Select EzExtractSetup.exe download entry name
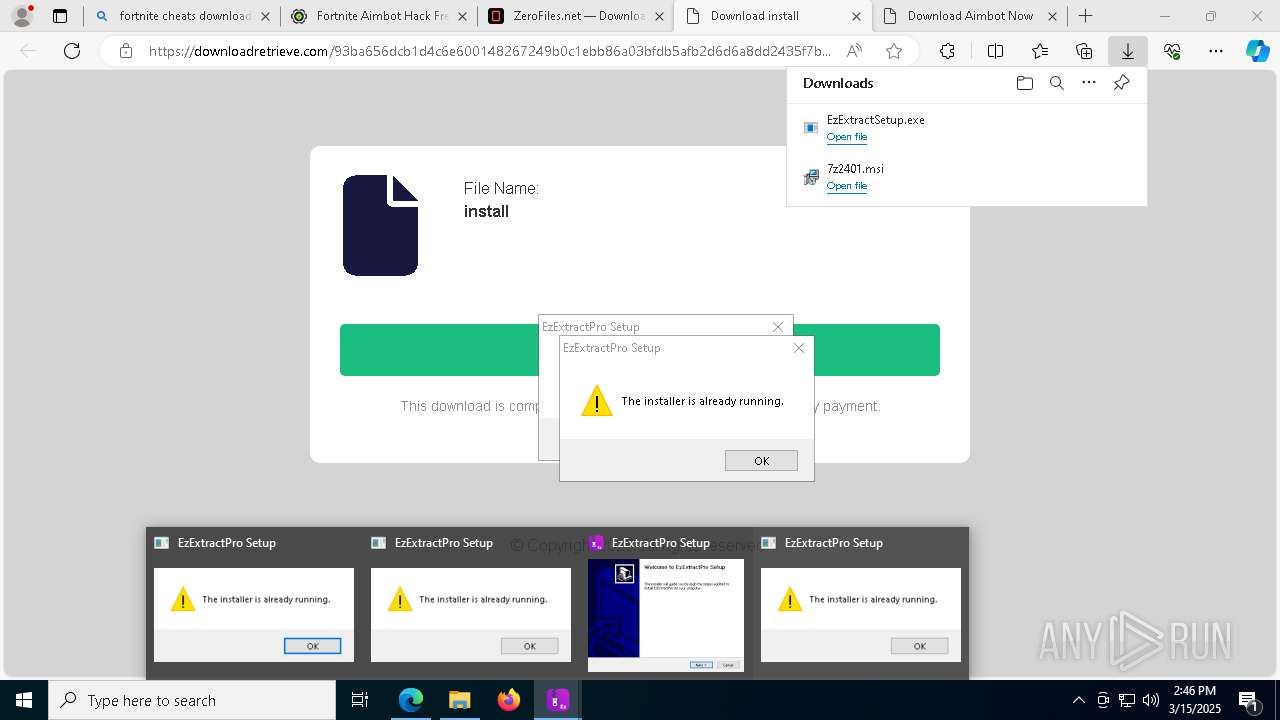Viewport: 1280px width, 720px height. click(876, 120)
